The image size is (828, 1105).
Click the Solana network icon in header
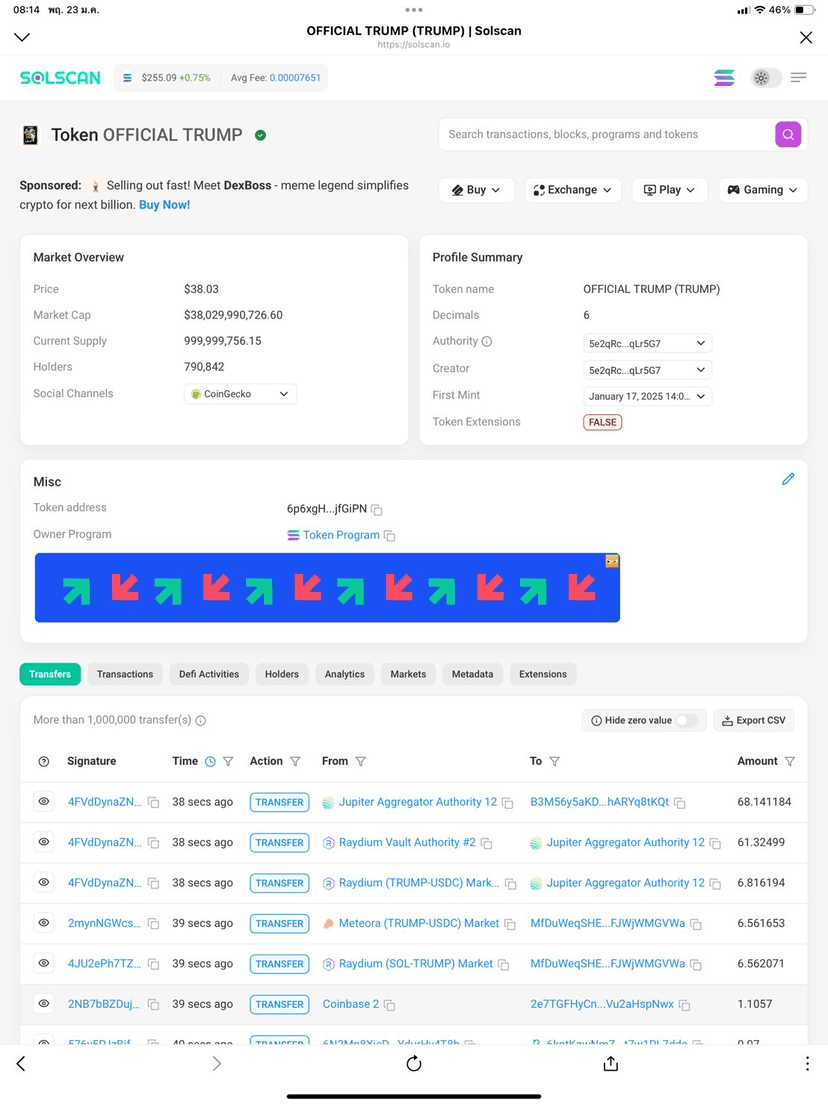(724, 78)
